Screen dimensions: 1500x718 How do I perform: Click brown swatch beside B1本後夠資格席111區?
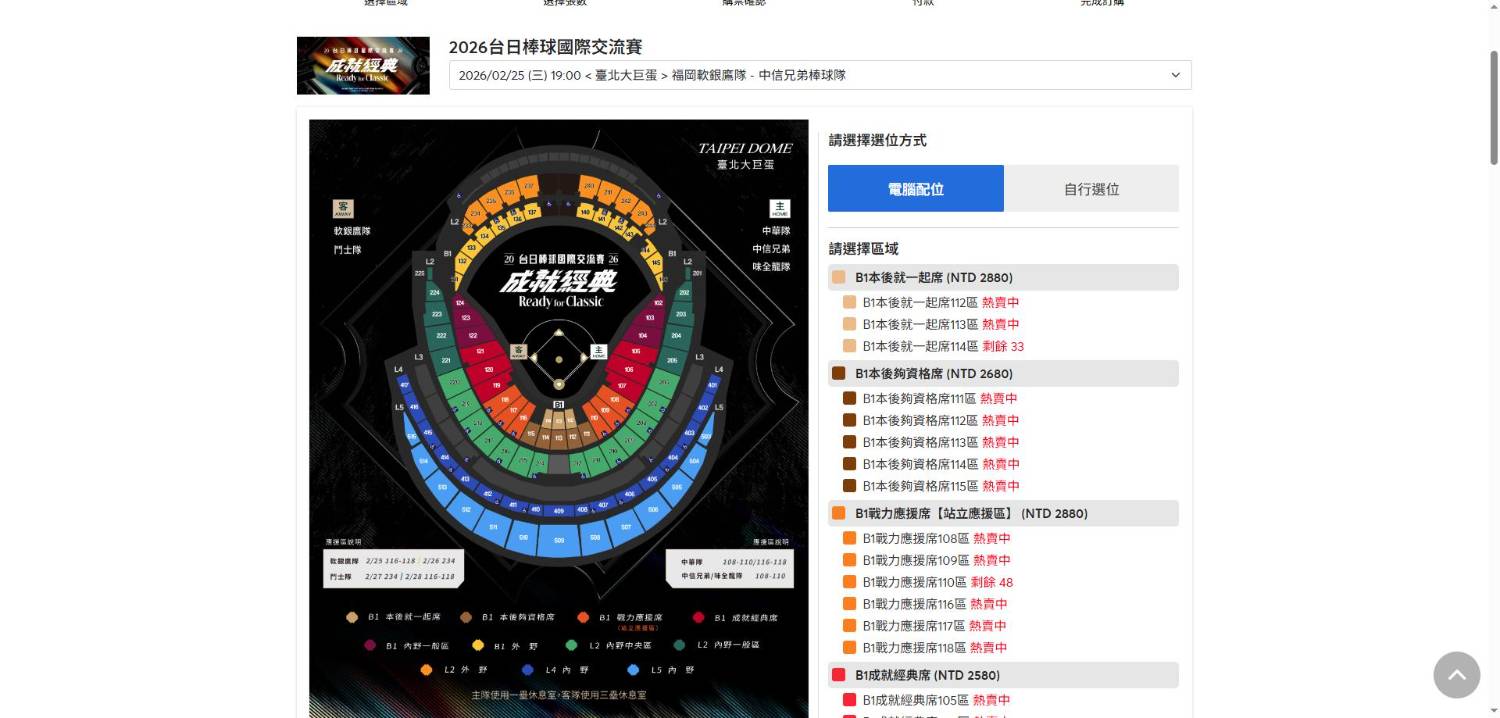850,398
